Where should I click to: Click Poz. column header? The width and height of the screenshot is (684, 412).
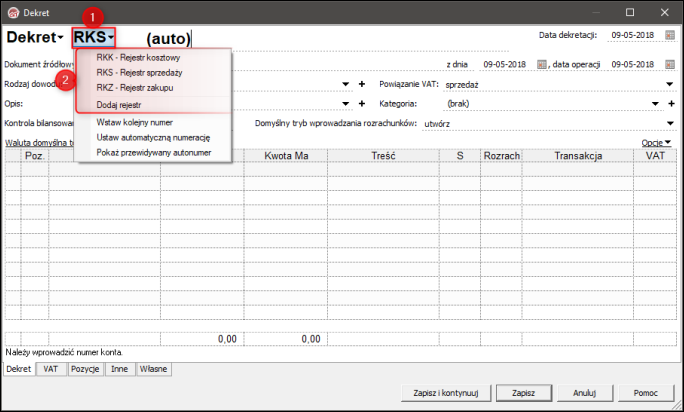tap(35, 156)
